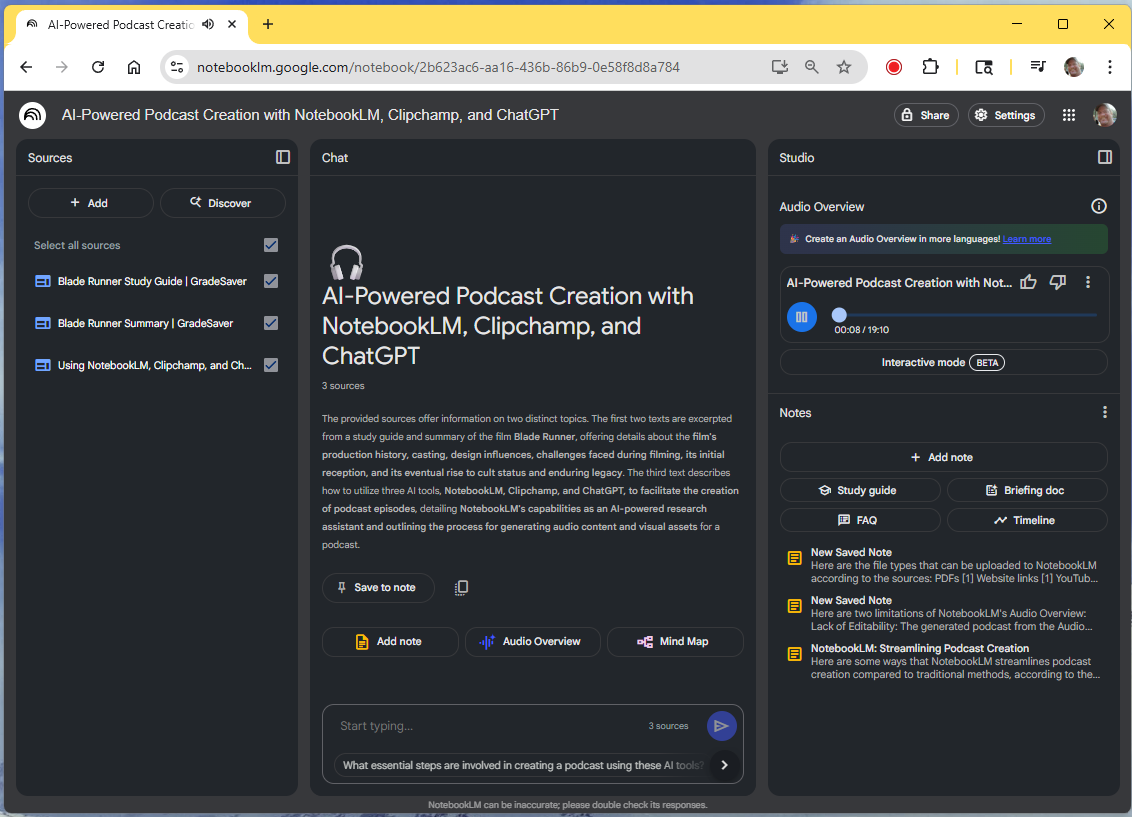Open media controls icon in toolbar

1037,67
